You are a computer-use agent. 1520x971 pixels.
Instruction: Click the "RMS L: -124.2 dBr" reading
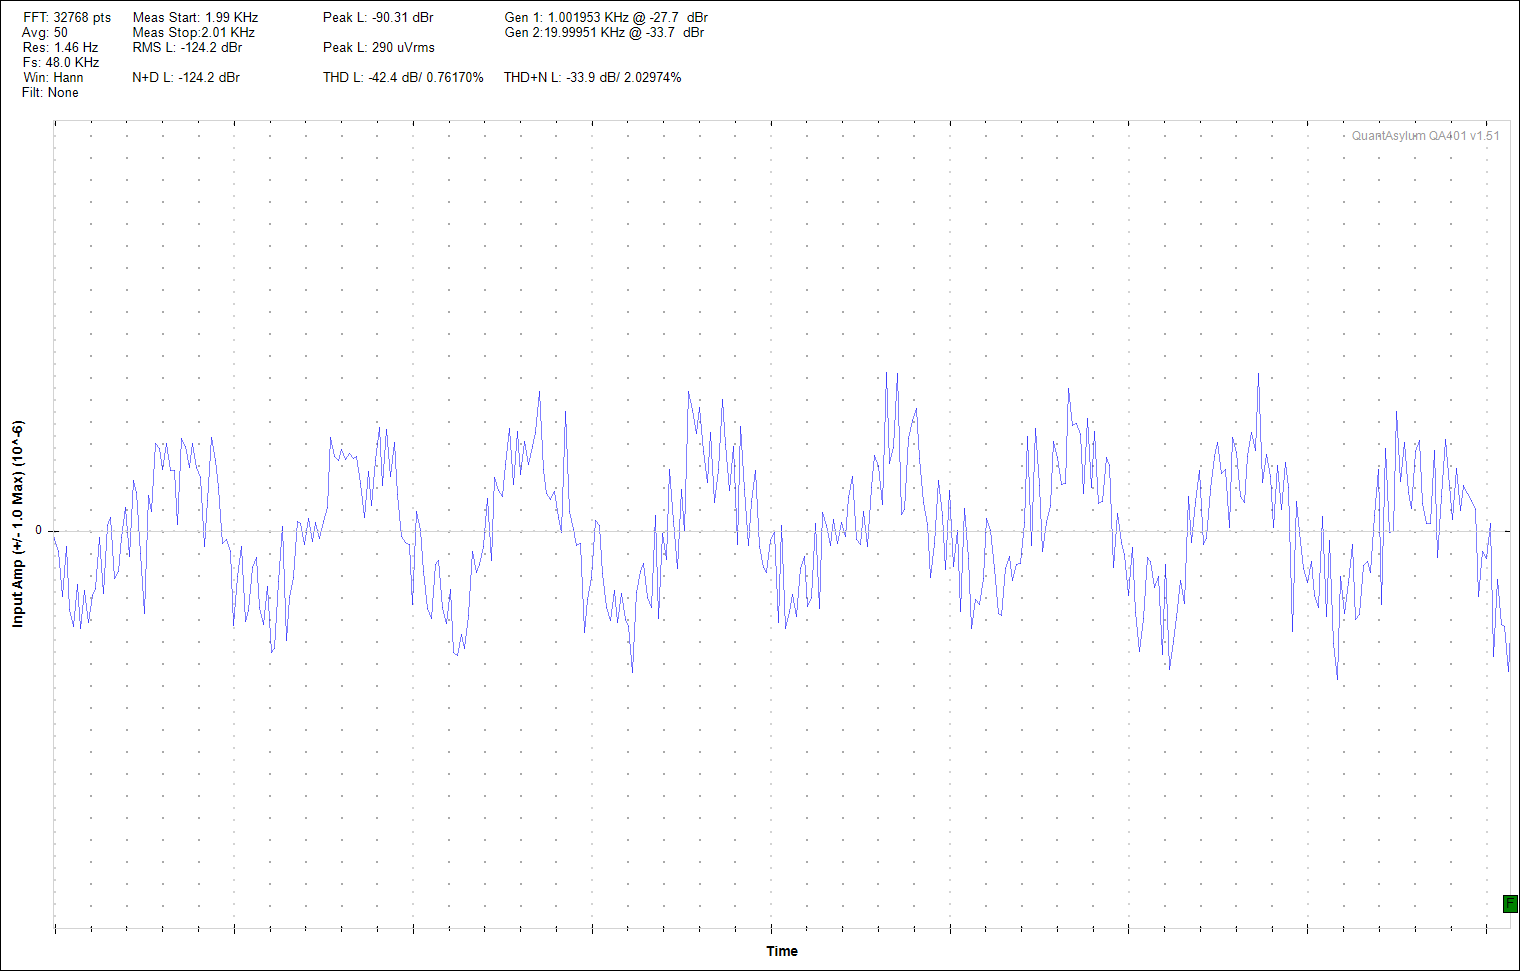click(187, 47)
